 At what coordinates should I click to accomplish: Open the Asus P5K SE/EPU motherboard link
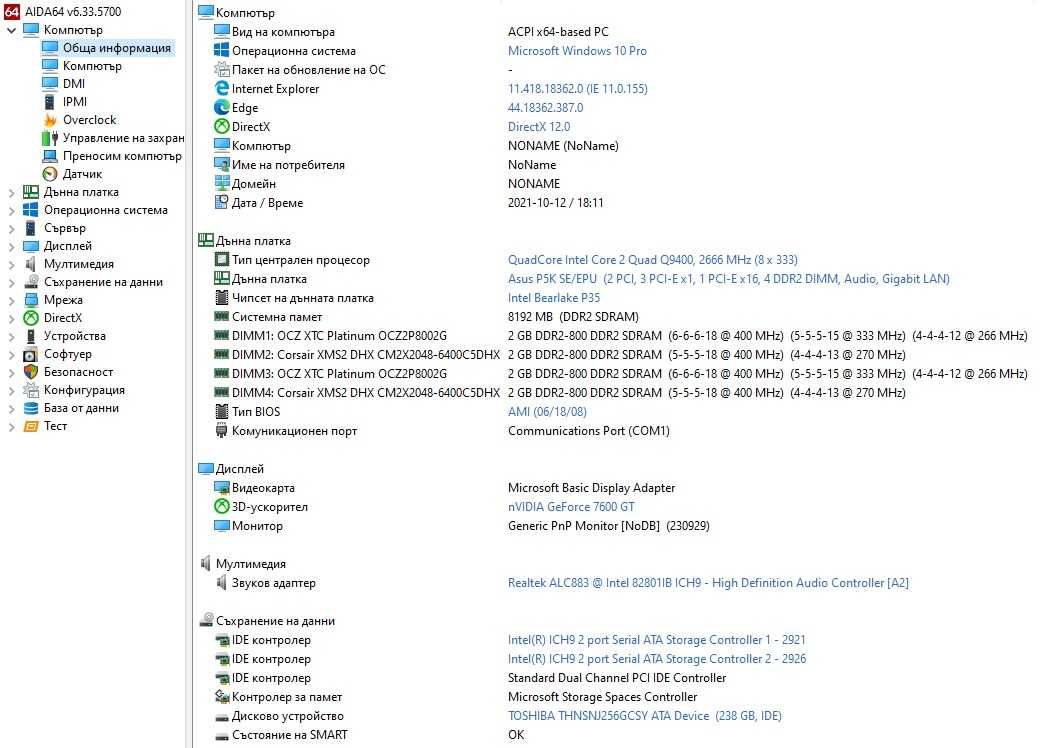(x=728, y=279)
